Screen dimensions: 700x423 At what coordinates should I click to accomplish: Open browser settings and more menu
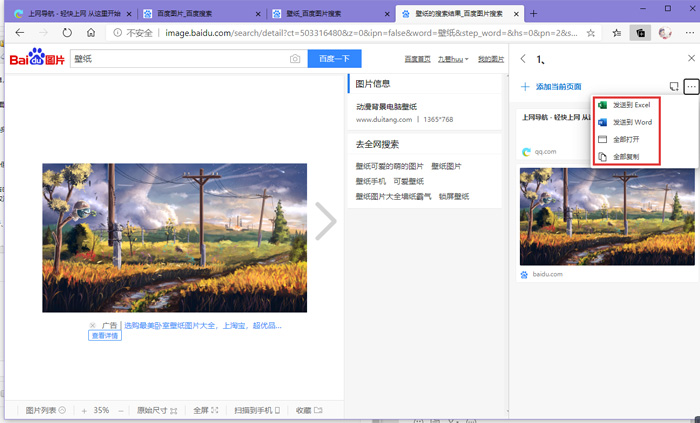tap(689, 33)
